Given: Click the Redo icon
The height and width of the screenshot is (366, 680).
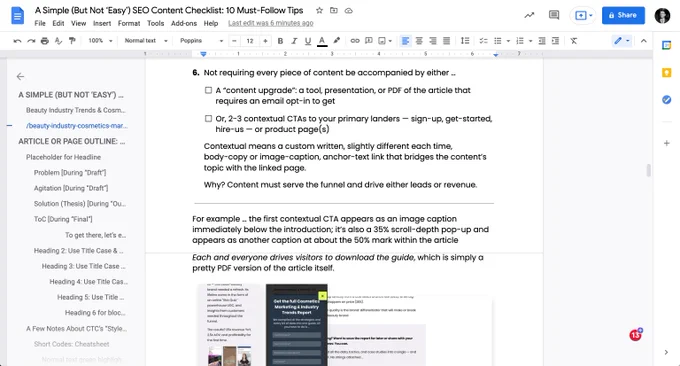Looking at the screenshot, I should tap(31, 41).
